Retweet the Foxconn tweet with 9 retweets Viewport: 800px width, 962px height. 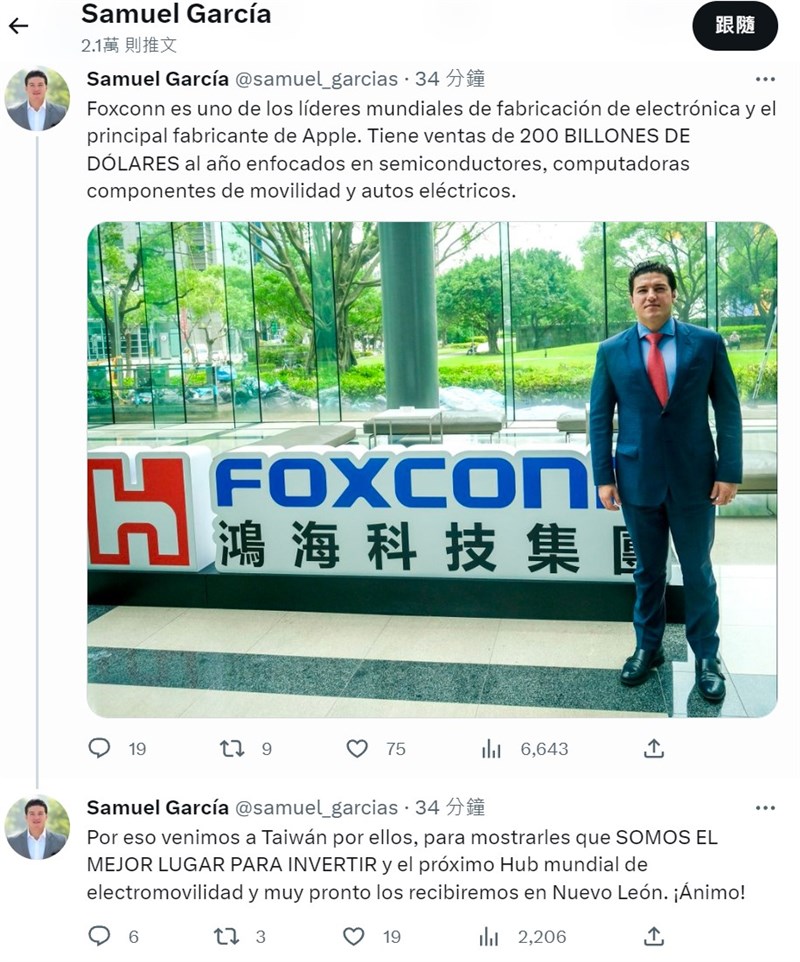(233, 748)
